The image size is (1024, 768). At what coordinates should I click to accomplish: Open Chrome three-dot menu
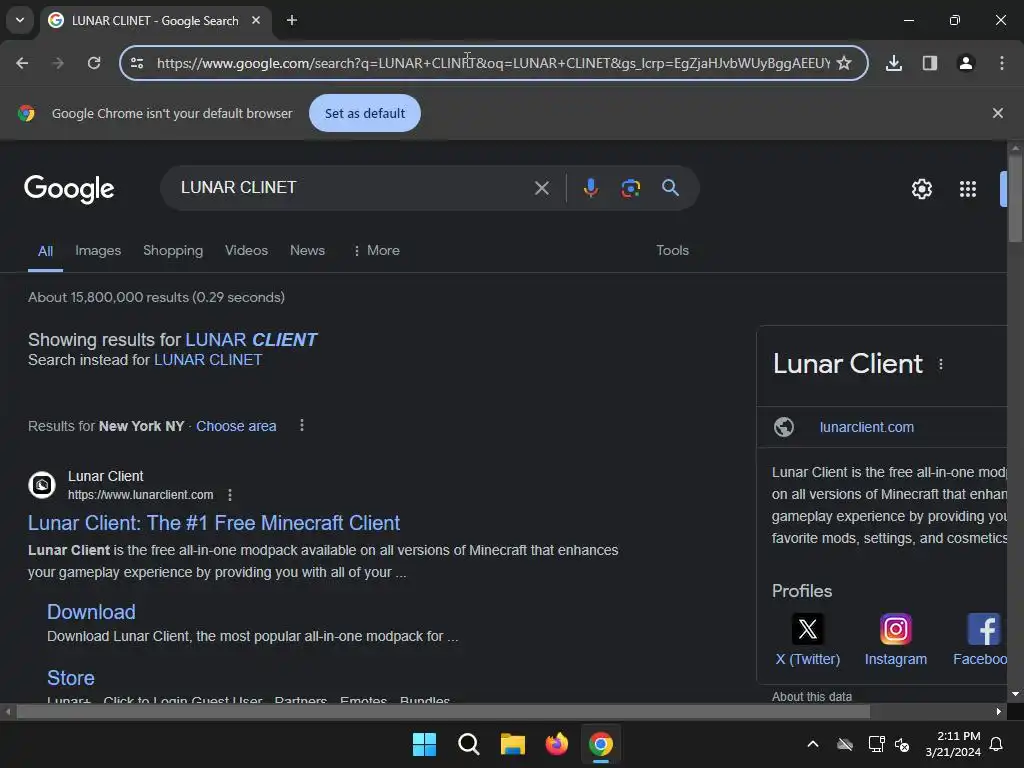[1002, 63]
